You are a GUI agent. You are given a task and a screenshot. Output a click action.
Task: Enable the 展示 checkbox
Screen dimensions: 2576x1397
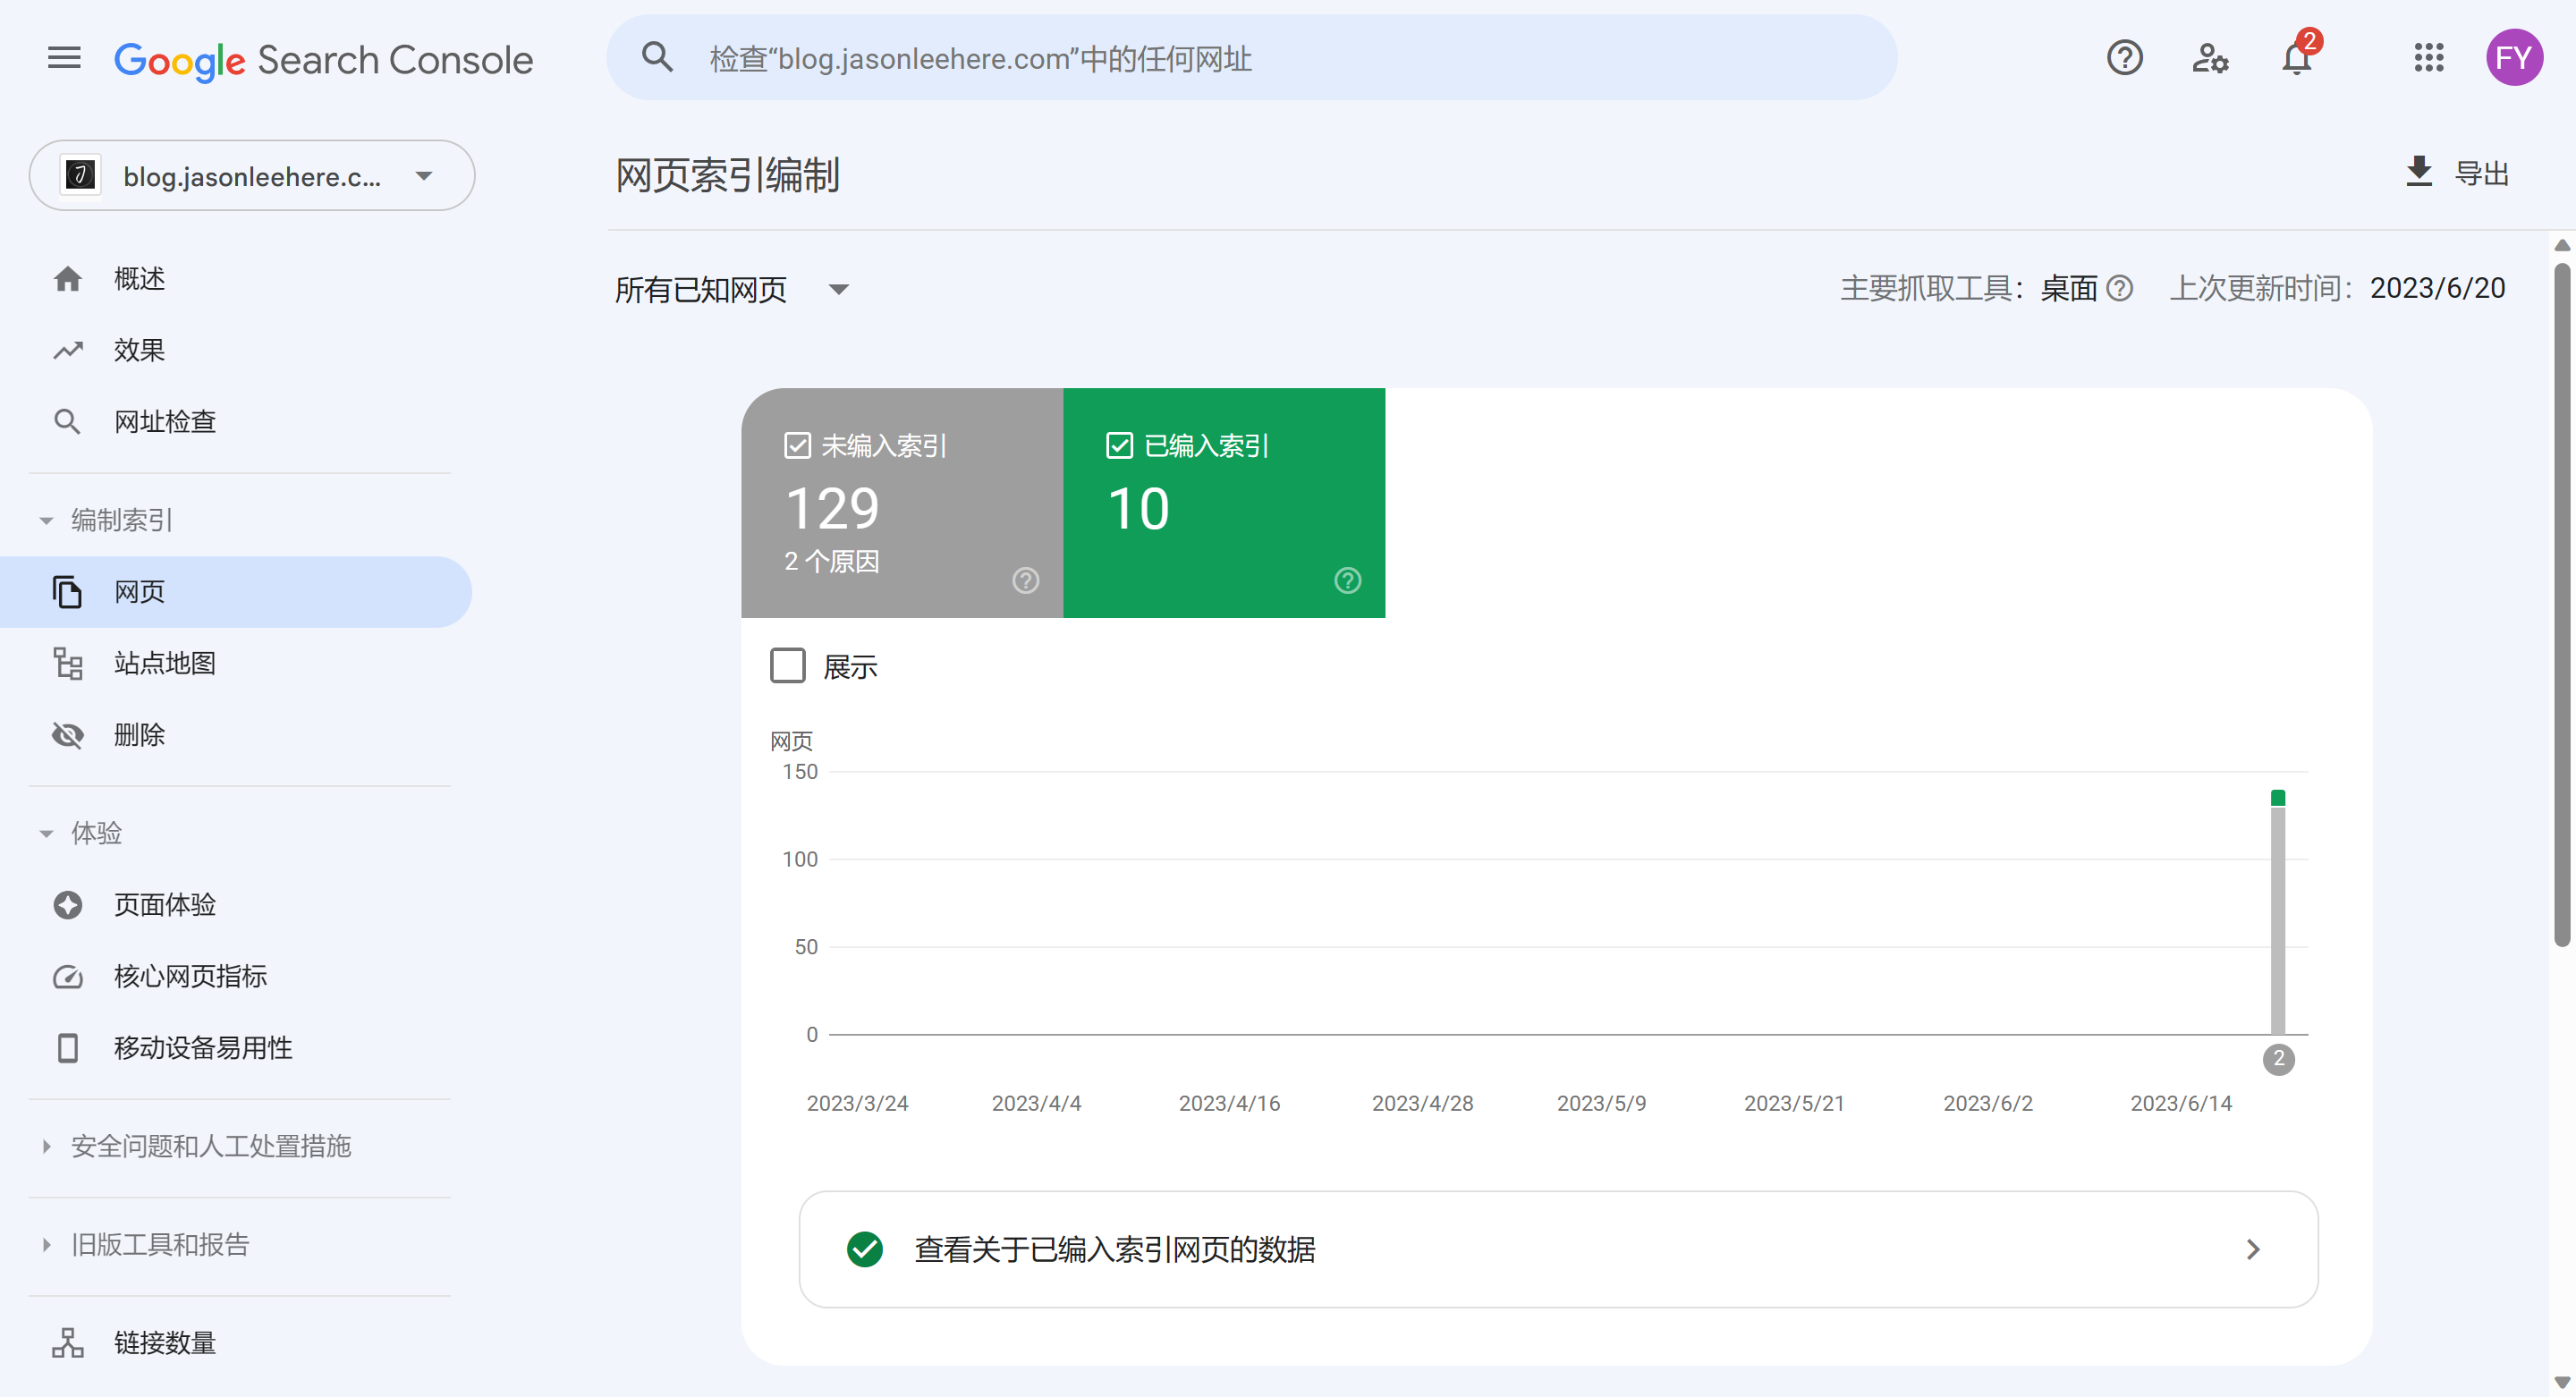[788, 666]
